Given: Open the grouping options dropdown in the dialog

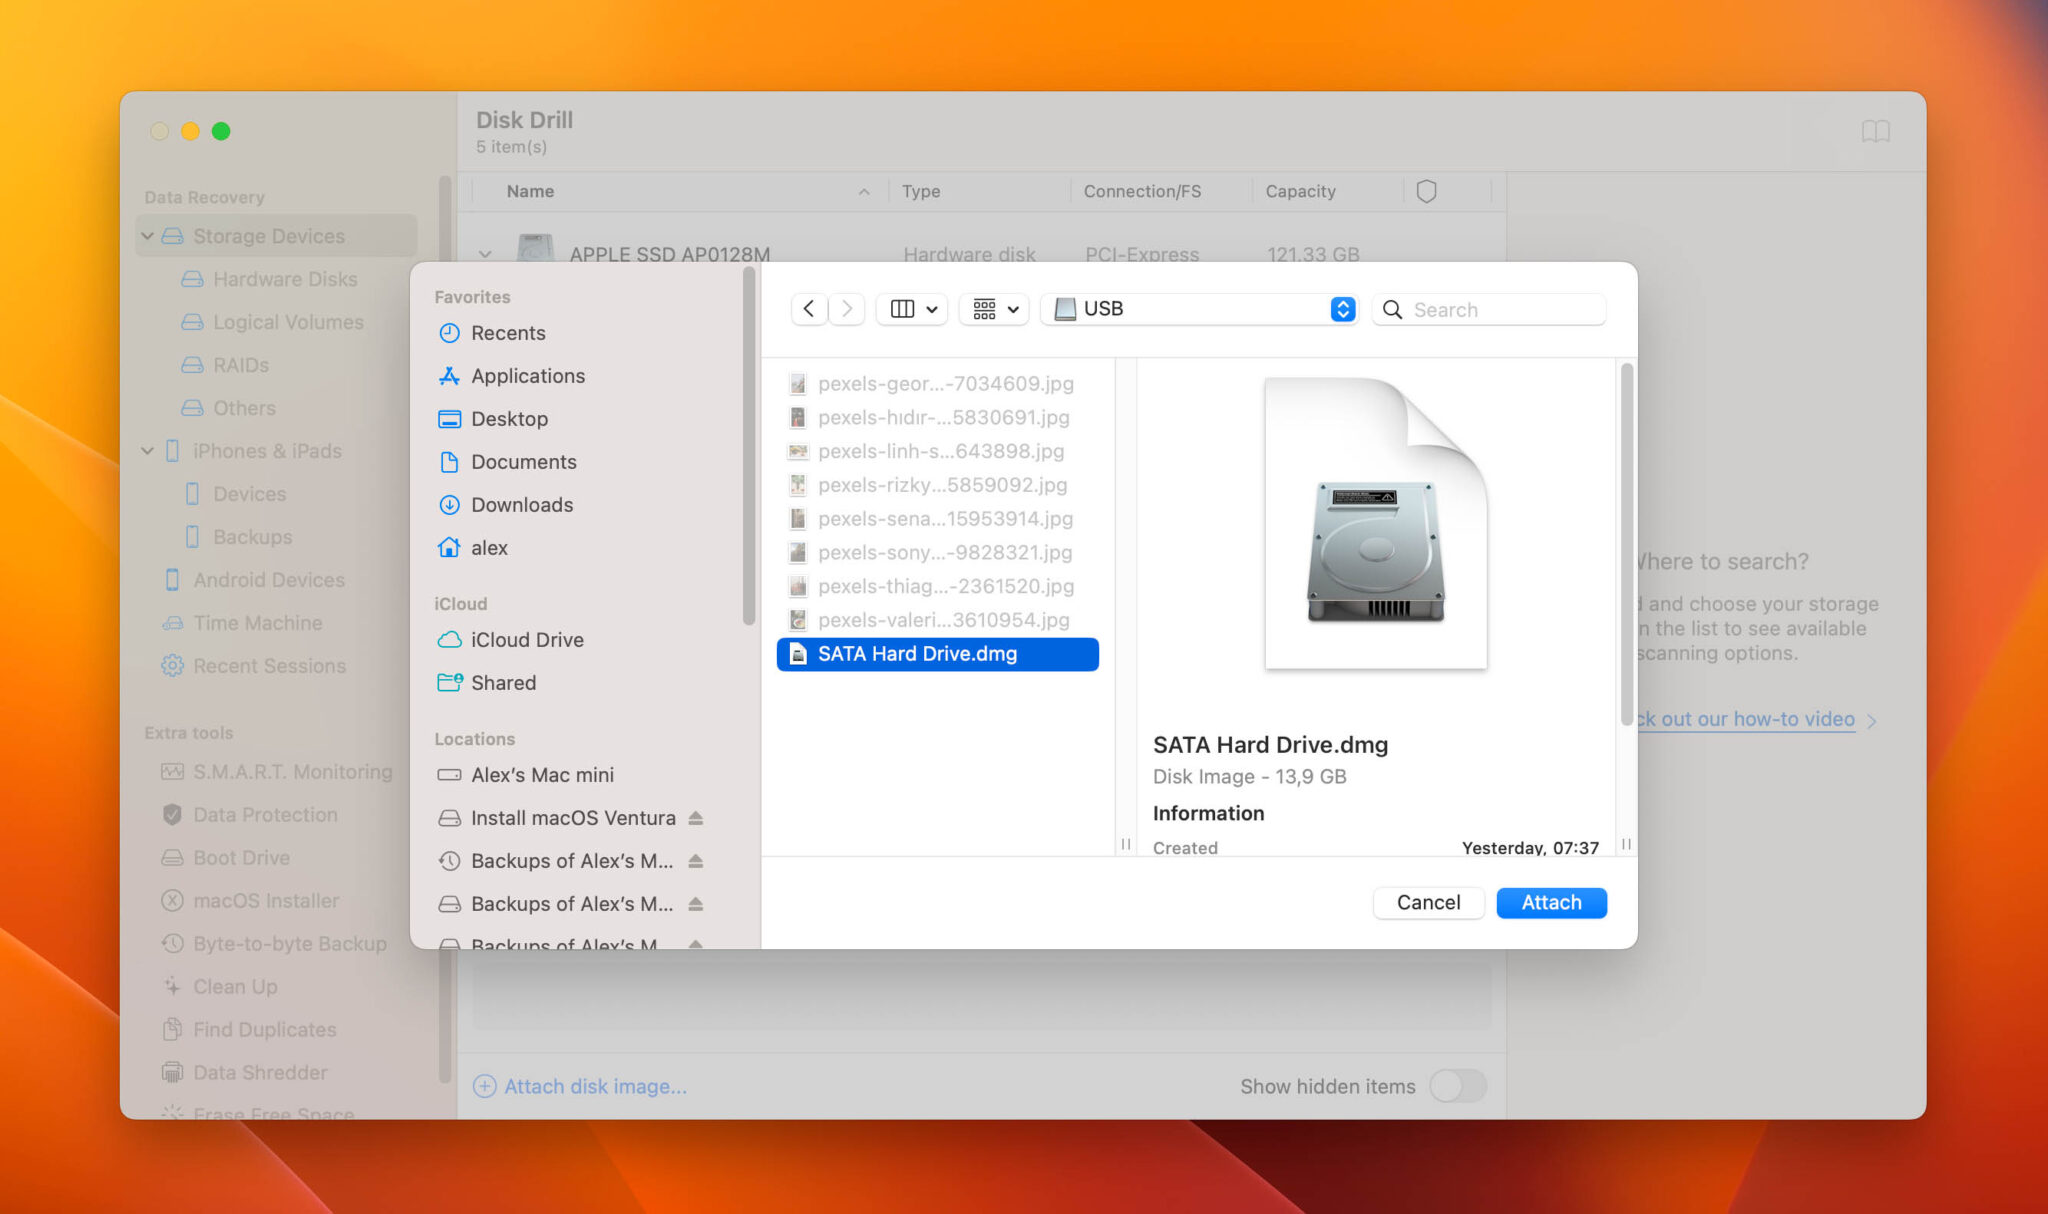Looking at the screenshot, I should click(993, 309).
